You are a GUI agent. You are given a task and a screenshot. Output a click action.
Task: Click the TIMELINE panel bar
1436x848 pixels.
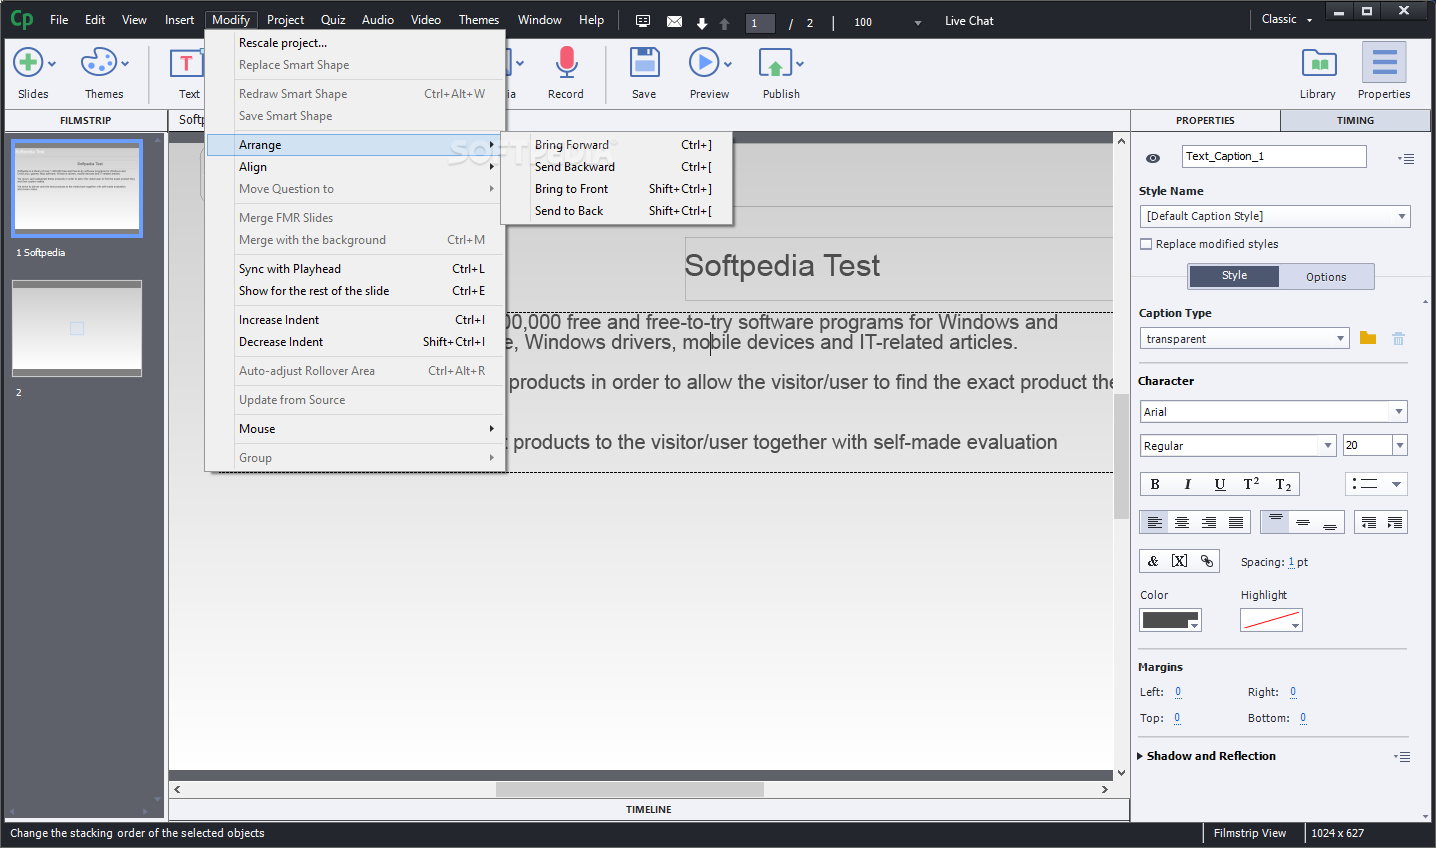coord(649,809)
